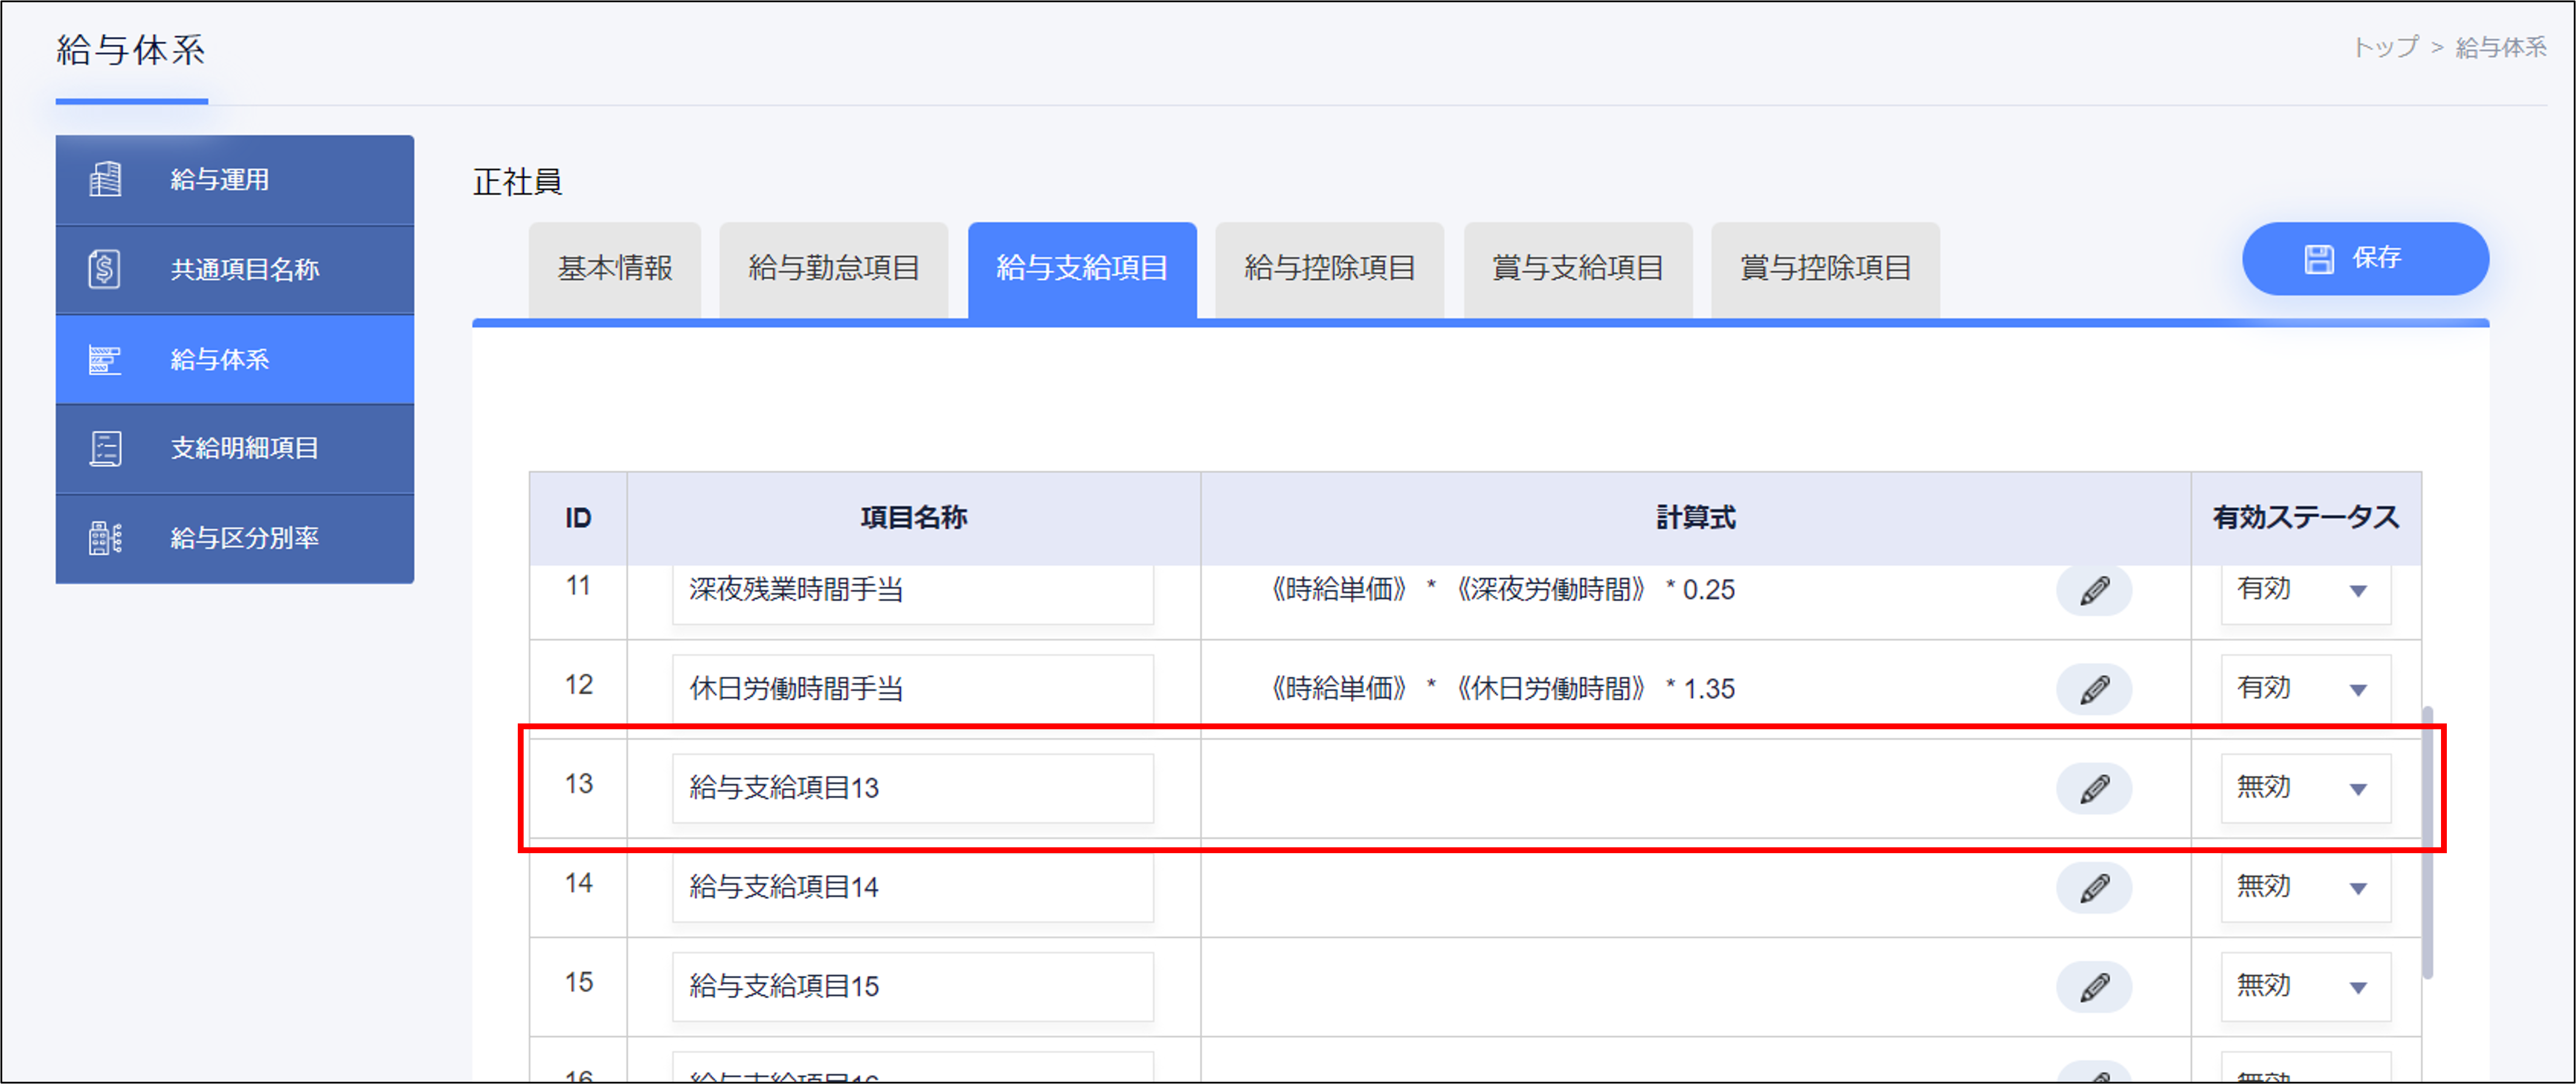The width and height of the screenshot is (2576, 1084).
Task: Select the 給与区分別率 sidebar icon
Action: tap(105, 538)
